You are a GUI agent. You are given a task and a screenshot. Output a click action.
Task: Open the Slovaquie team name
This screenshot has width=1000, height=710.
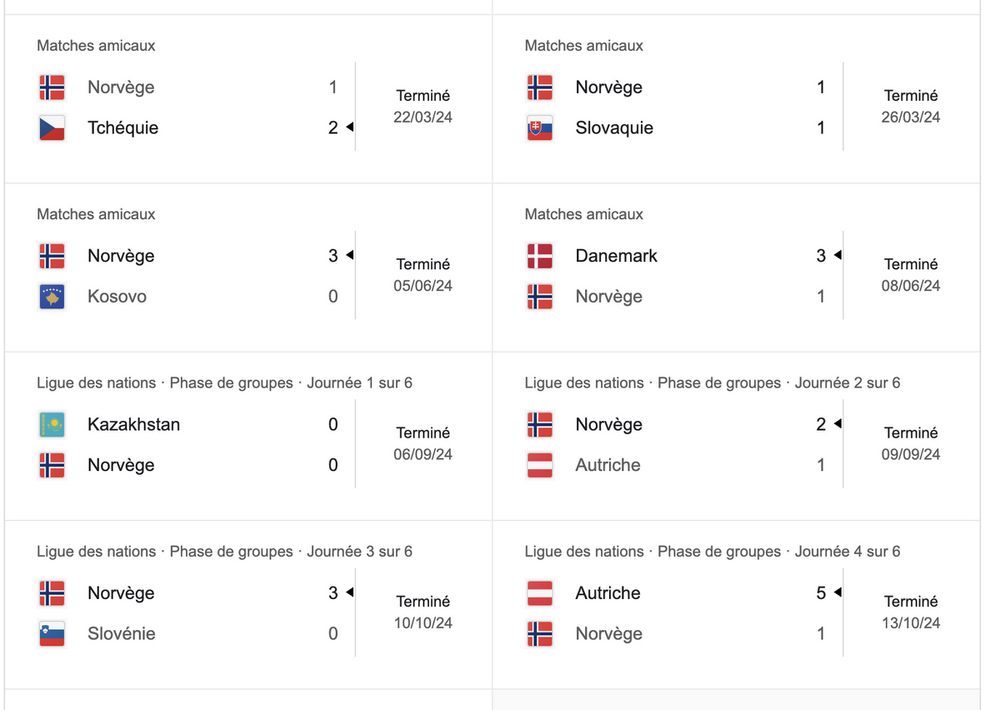pos(614,128)
